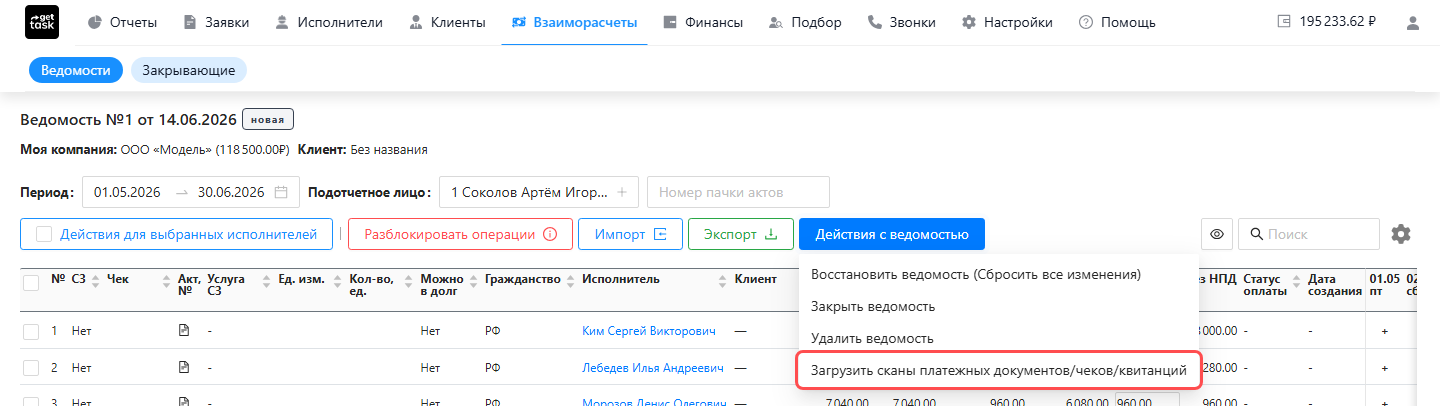Click the wallet balance 195 233.62 ₽

pyautogui.click(x=1327, y=22)
